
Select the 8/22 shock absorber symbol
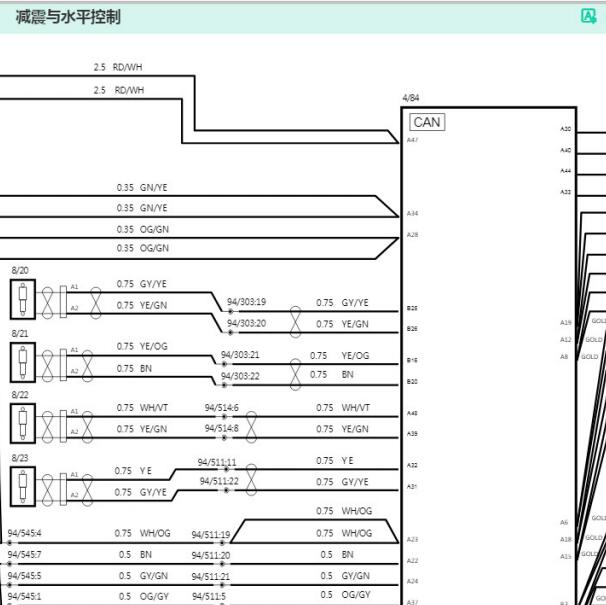[23, 423]
